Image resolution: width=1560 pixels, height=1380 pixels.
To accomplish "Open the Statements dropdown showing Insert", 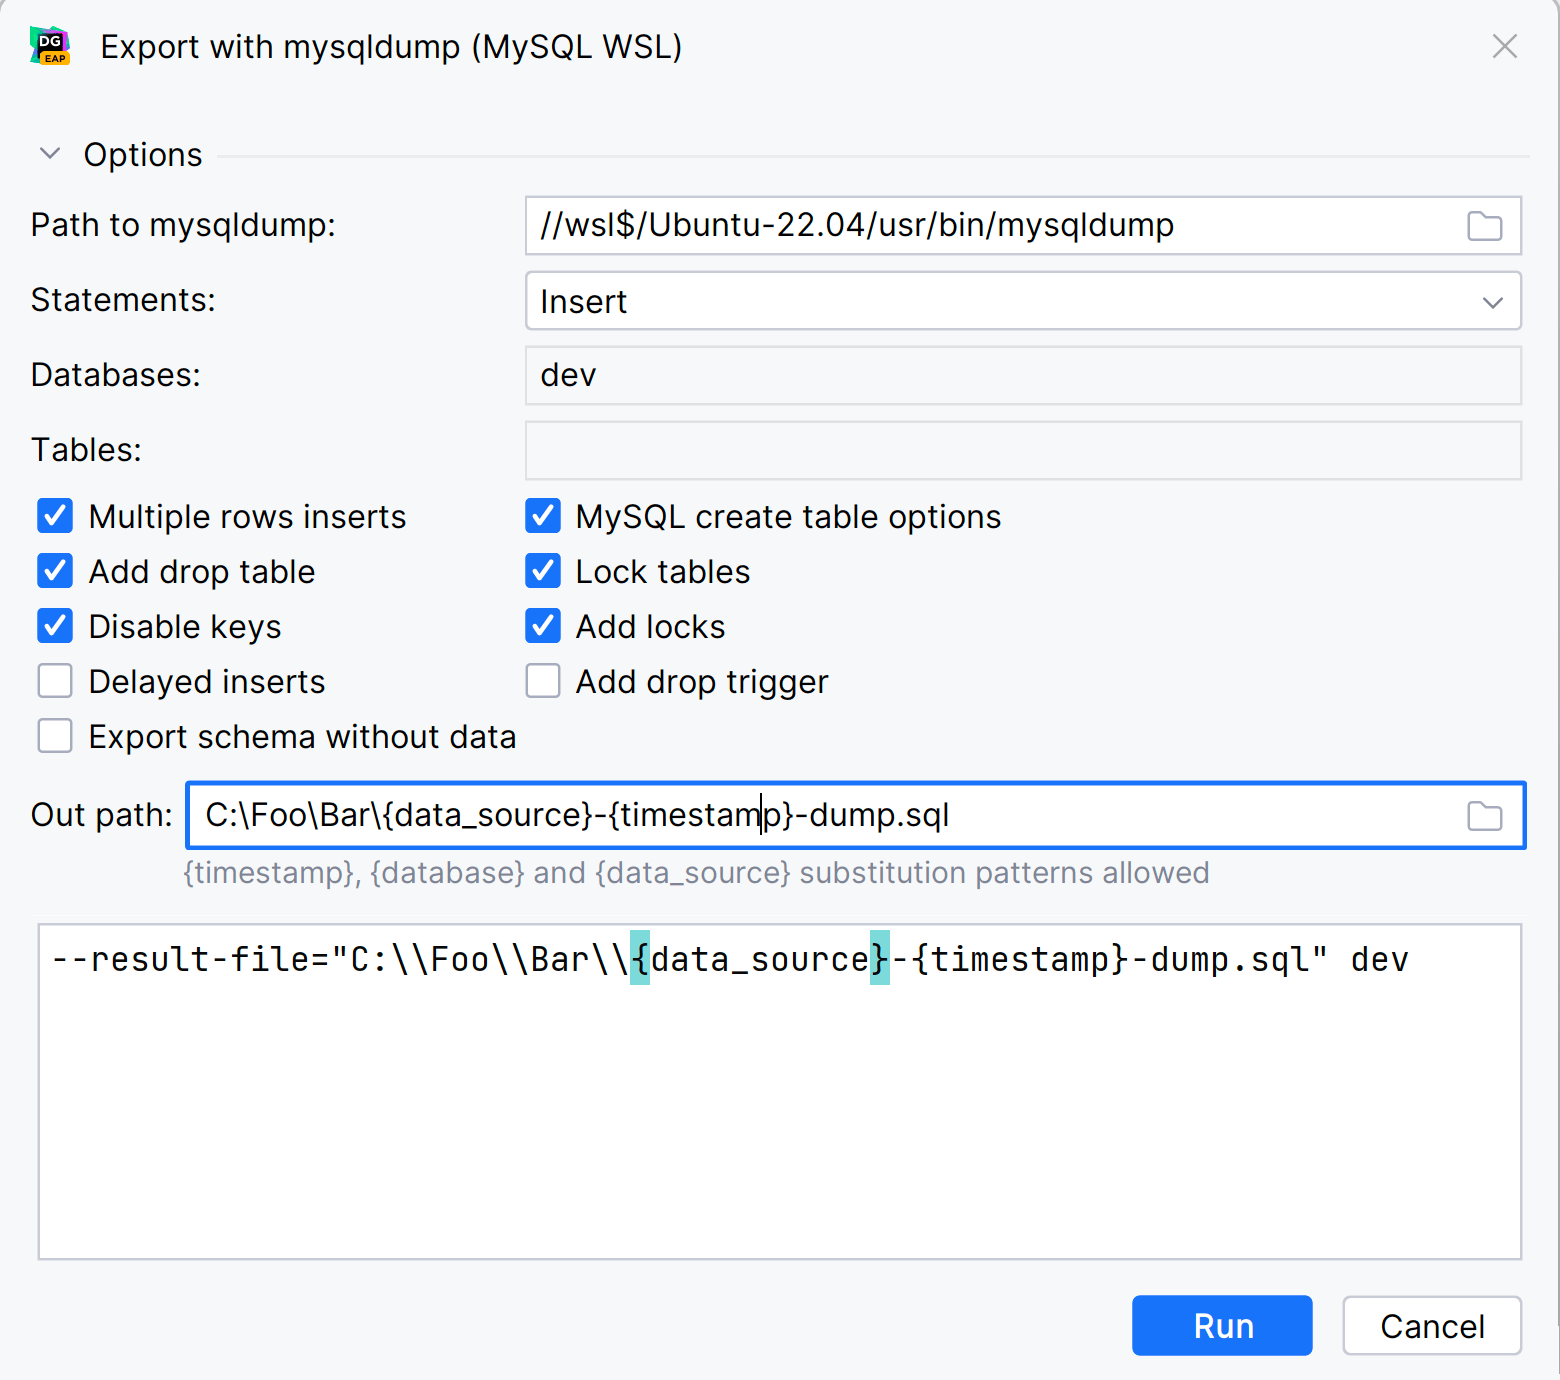I will pos(1022,301).
